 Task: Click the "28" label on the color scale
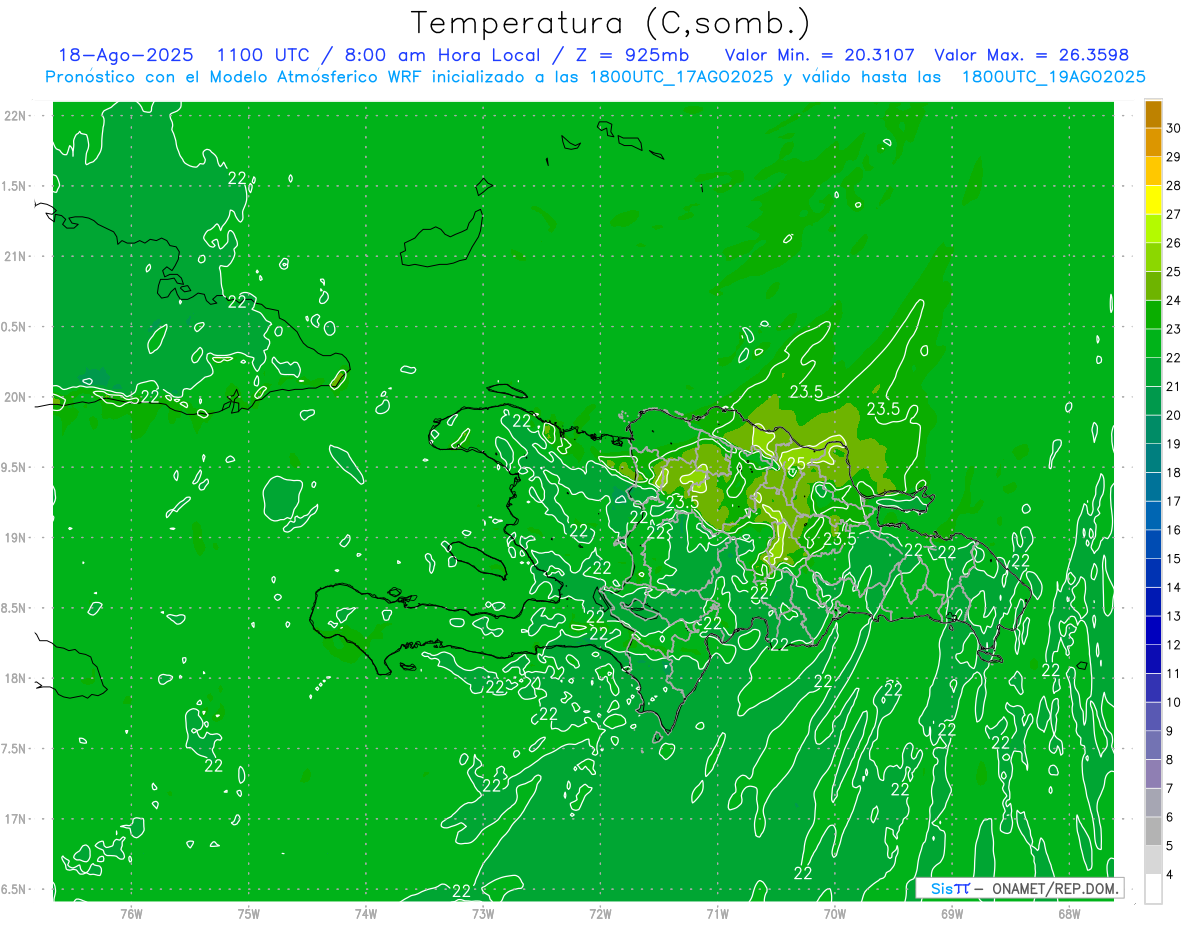(x=1173, y=186)
